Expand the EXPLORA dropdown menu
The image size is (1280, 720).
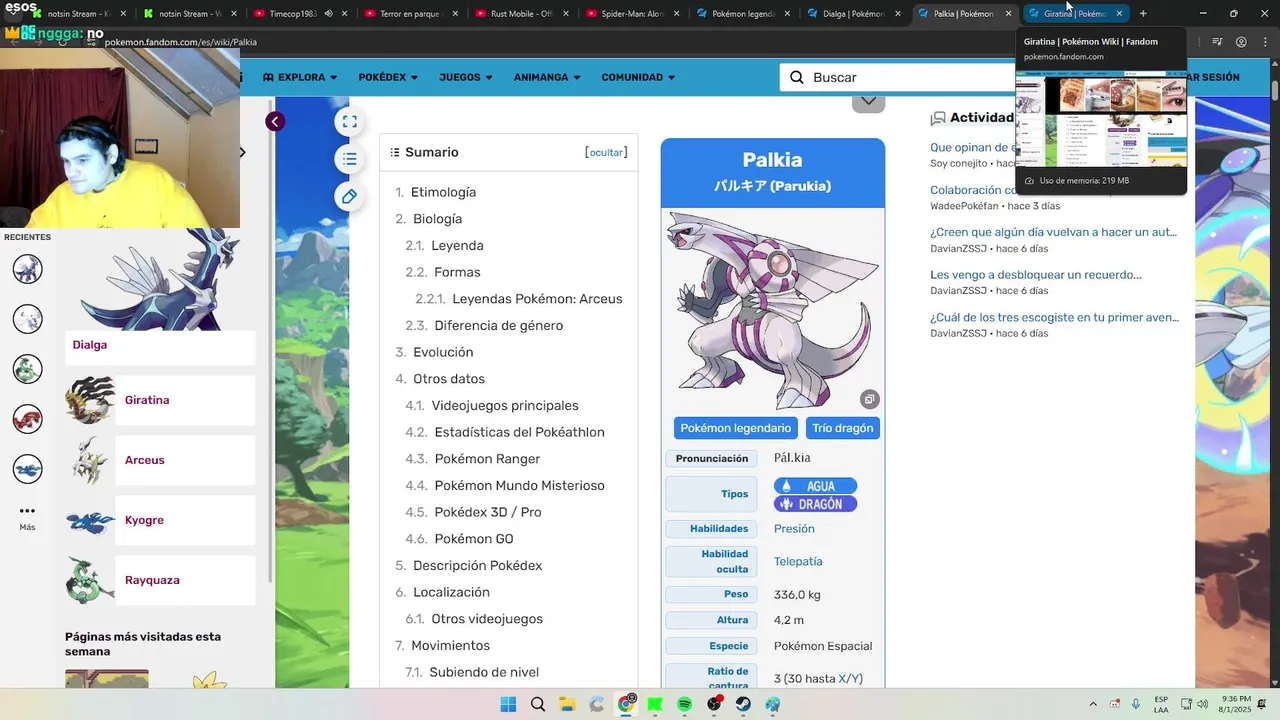tap(300, 77)
